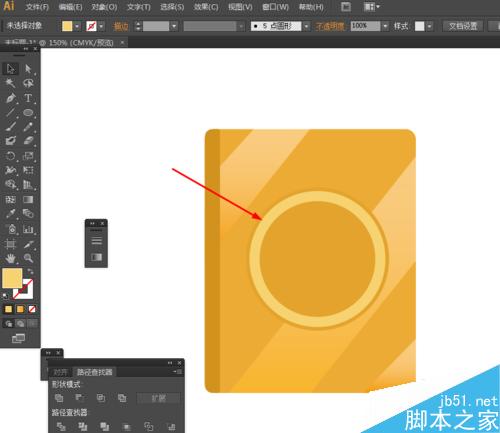Switch to the 路径查找器 tab

95,372
